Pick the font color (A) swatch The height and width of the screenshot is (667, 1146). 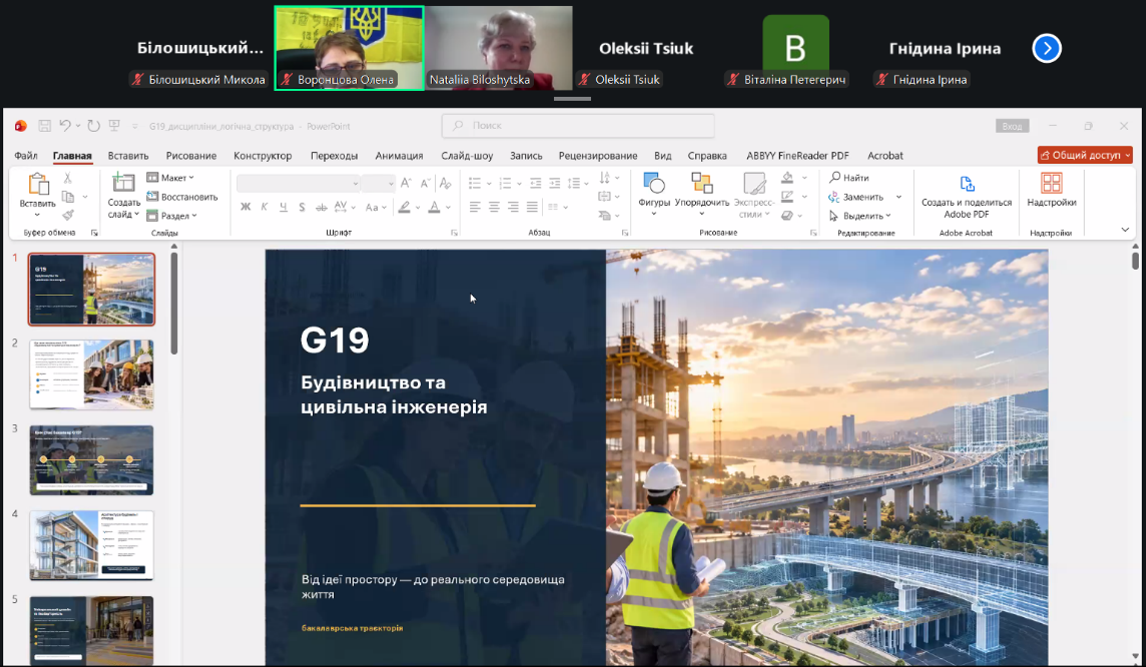(434, 207)
